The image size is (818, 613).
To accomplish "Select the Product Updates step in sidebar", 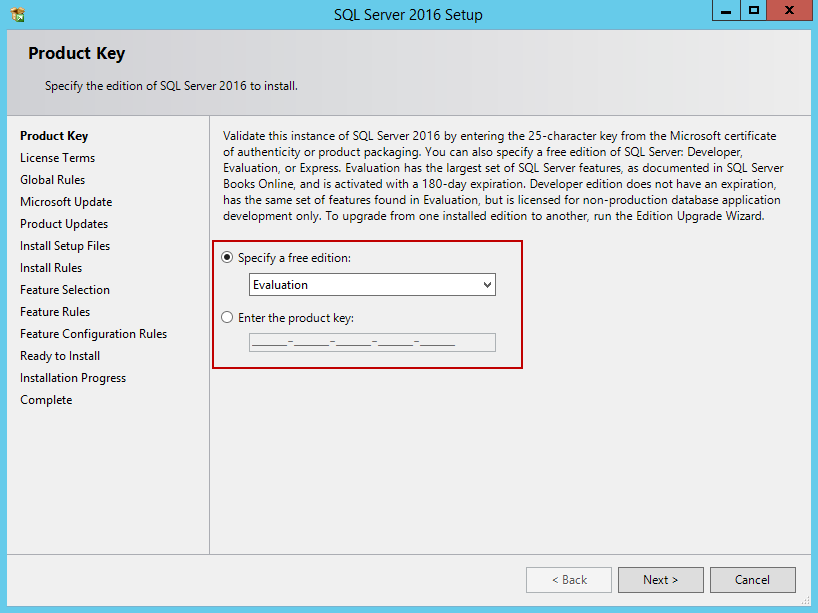I will point(64,224).
